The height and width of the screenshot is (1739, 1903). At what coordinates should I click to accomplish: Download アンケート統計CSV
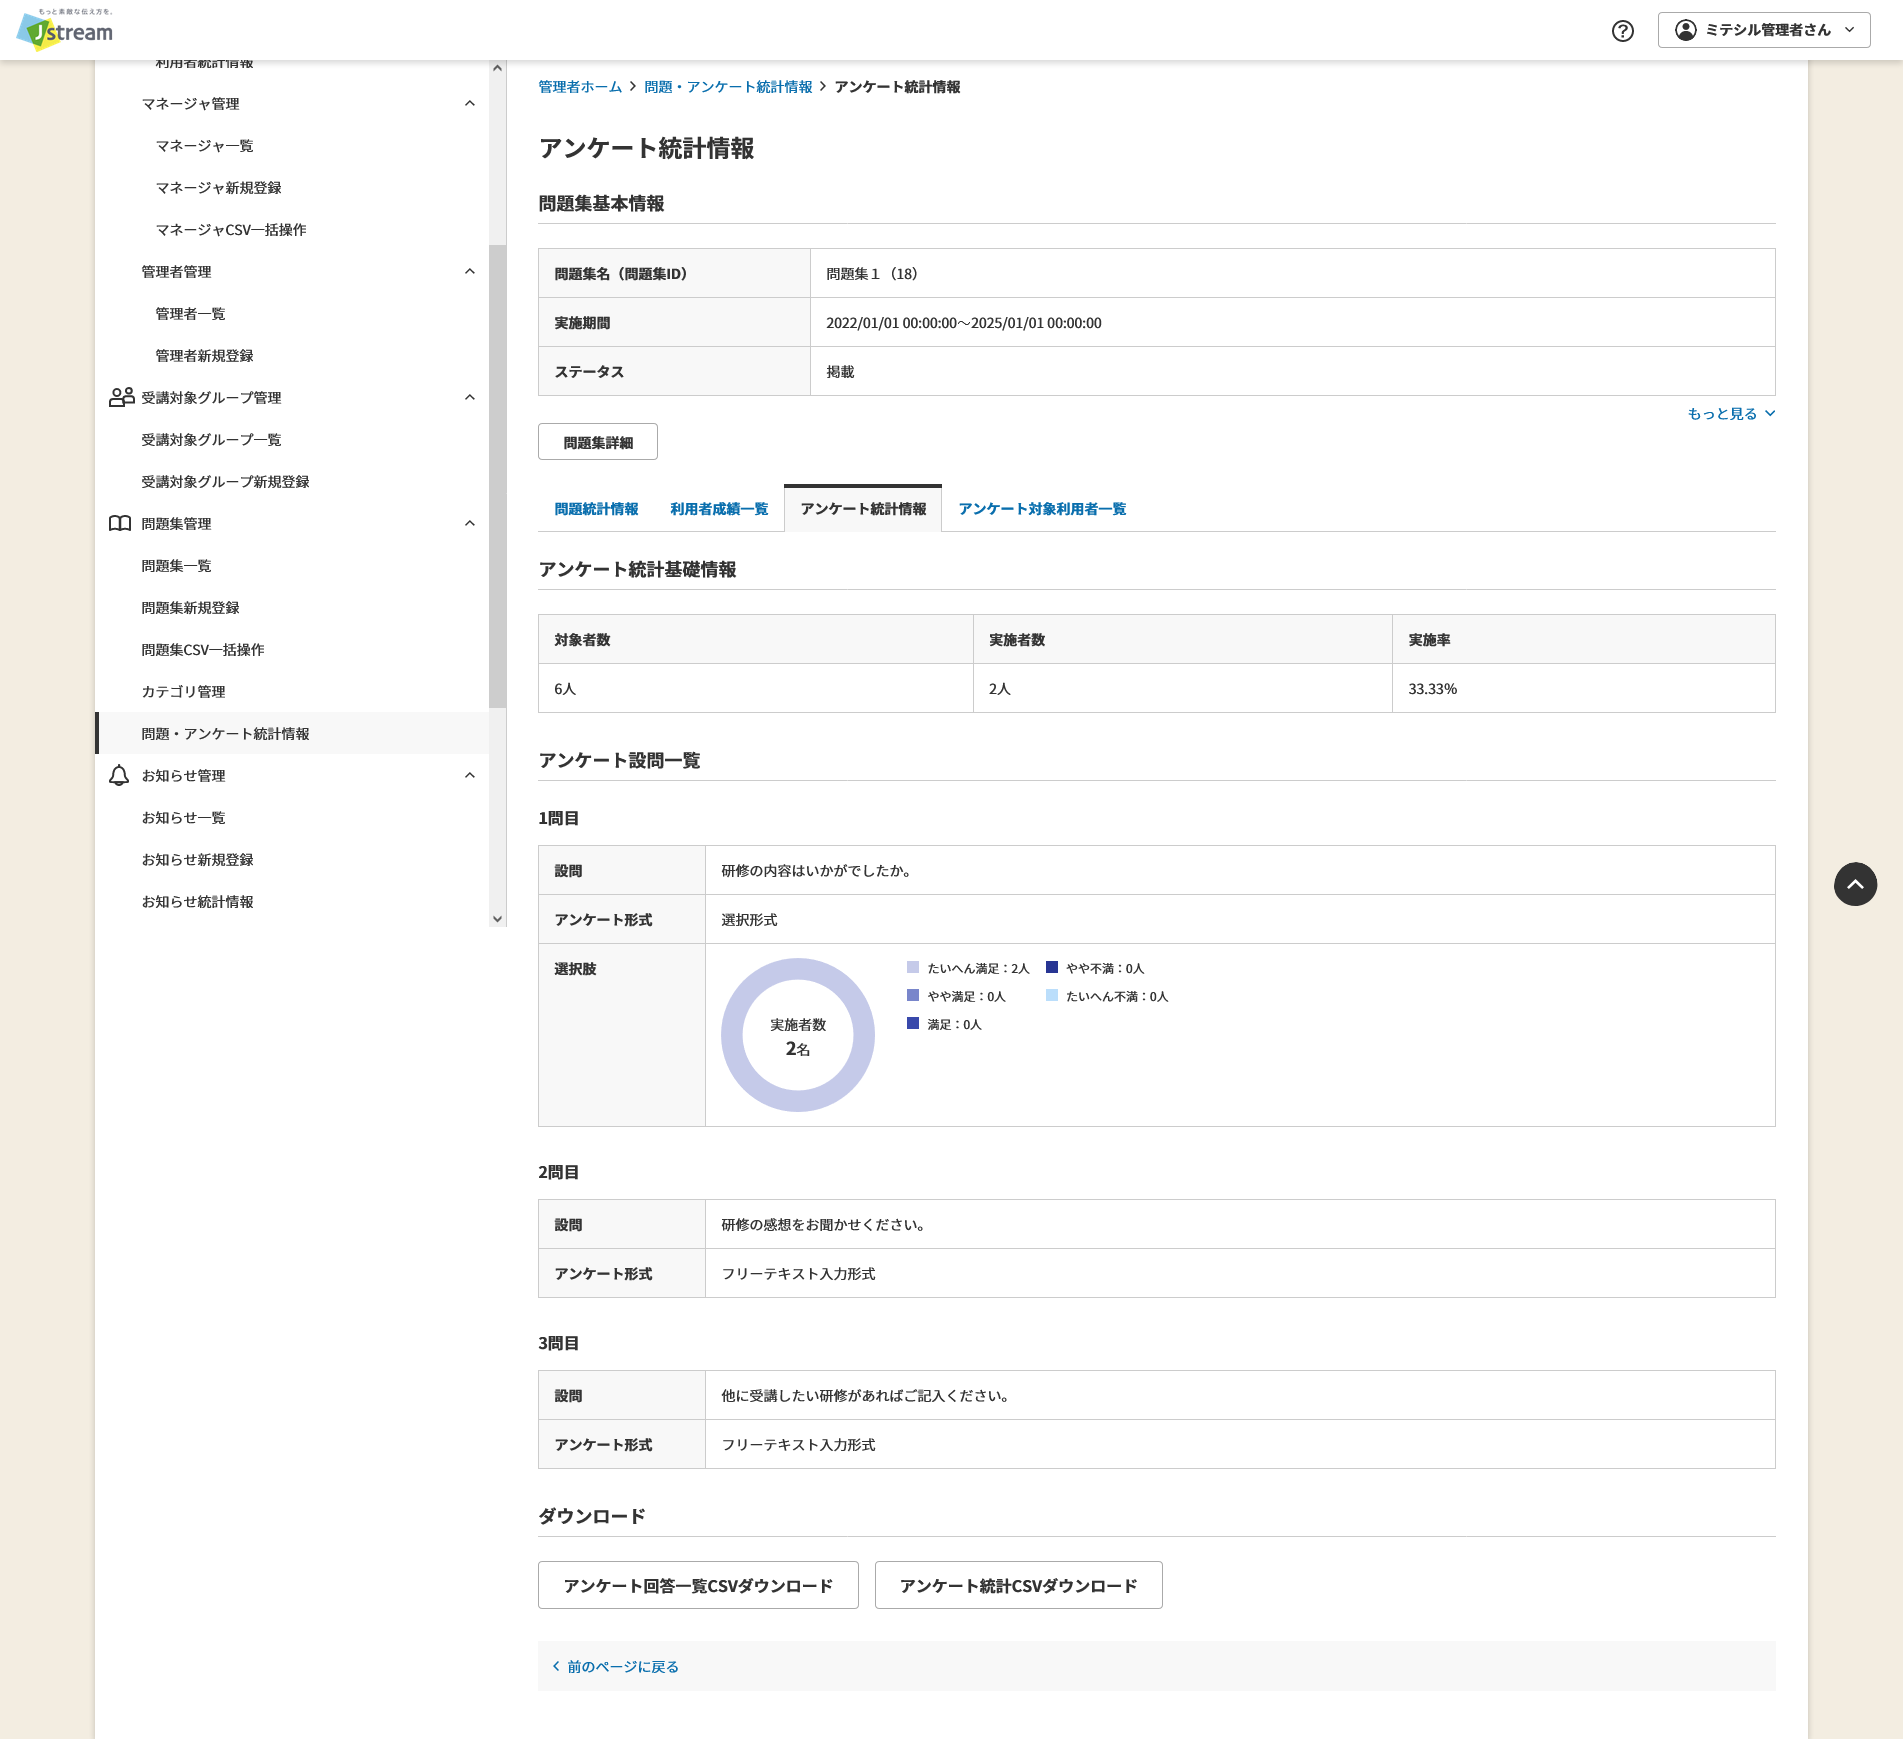1018,1585
